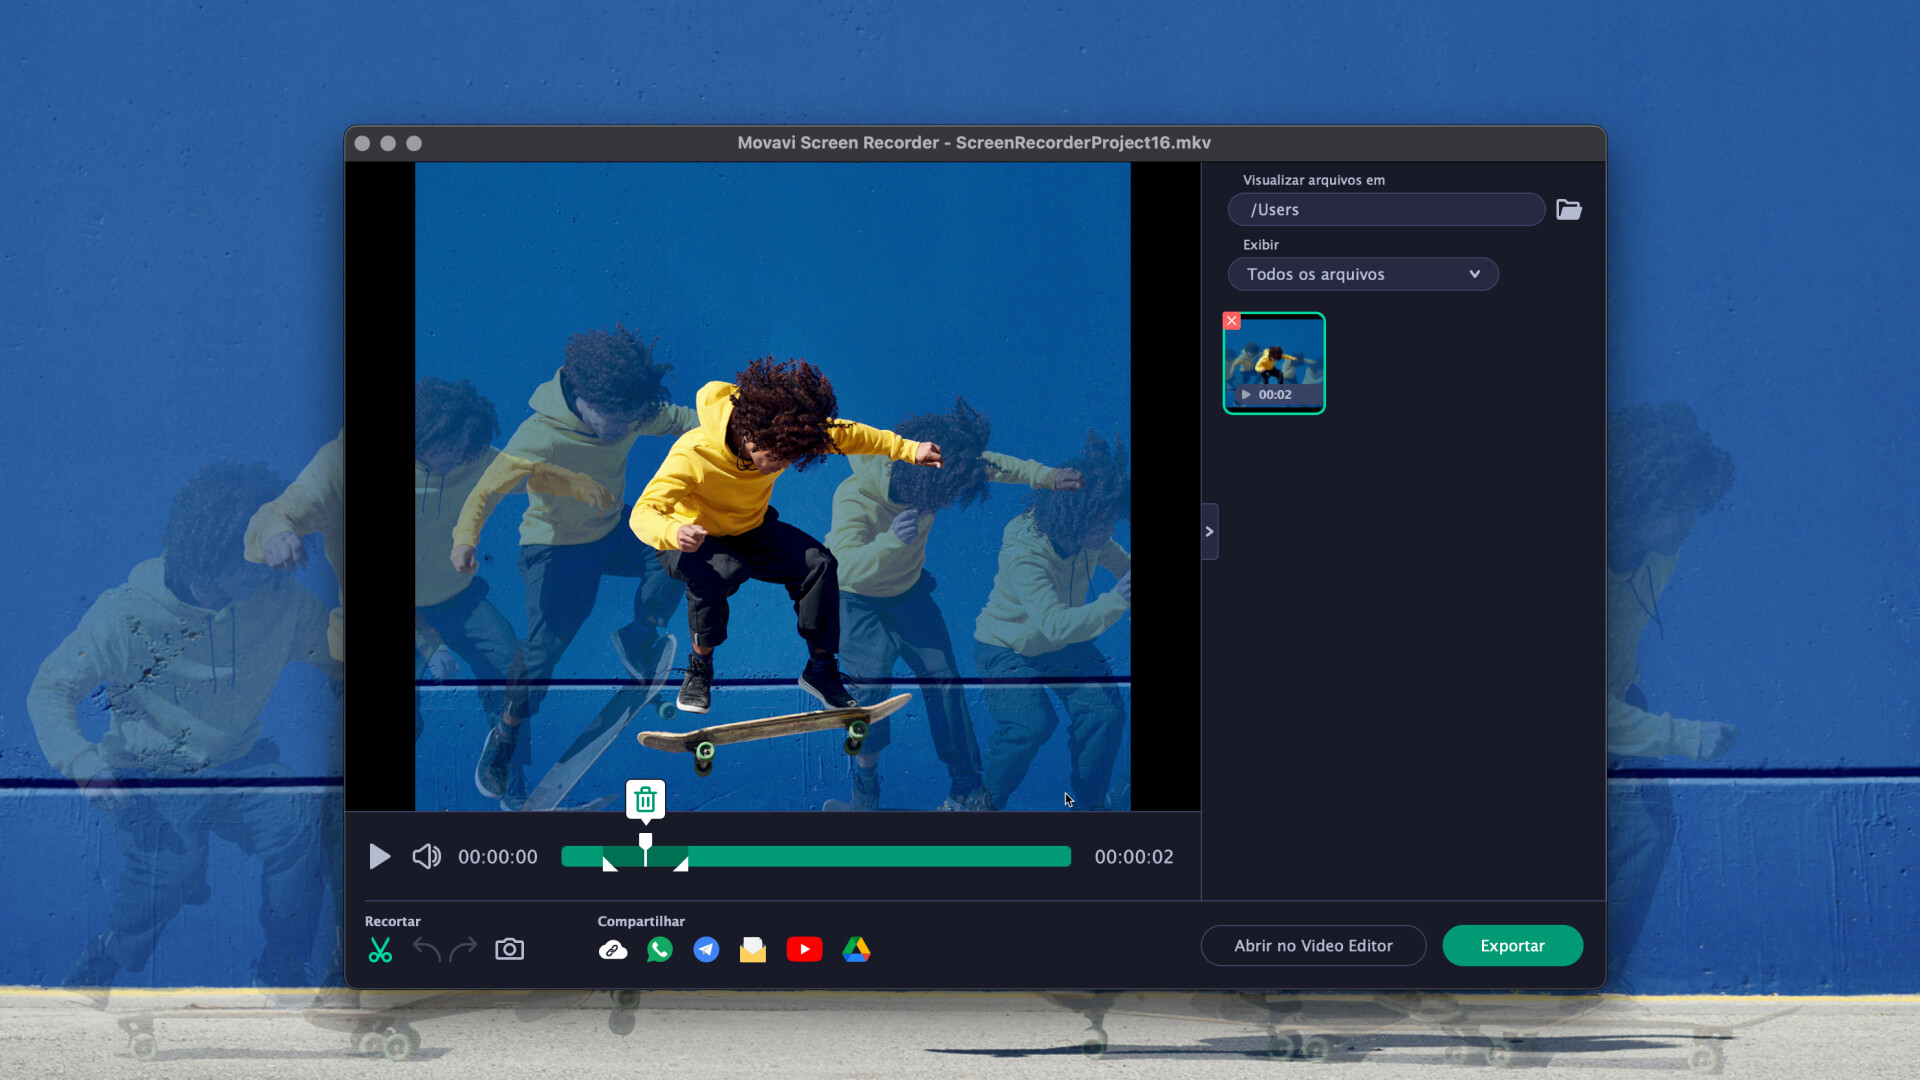Viewport: 1920px width, 1080px height.
Task: Delete selected fragment with trash icon
Action: click(x=645, y=799)
